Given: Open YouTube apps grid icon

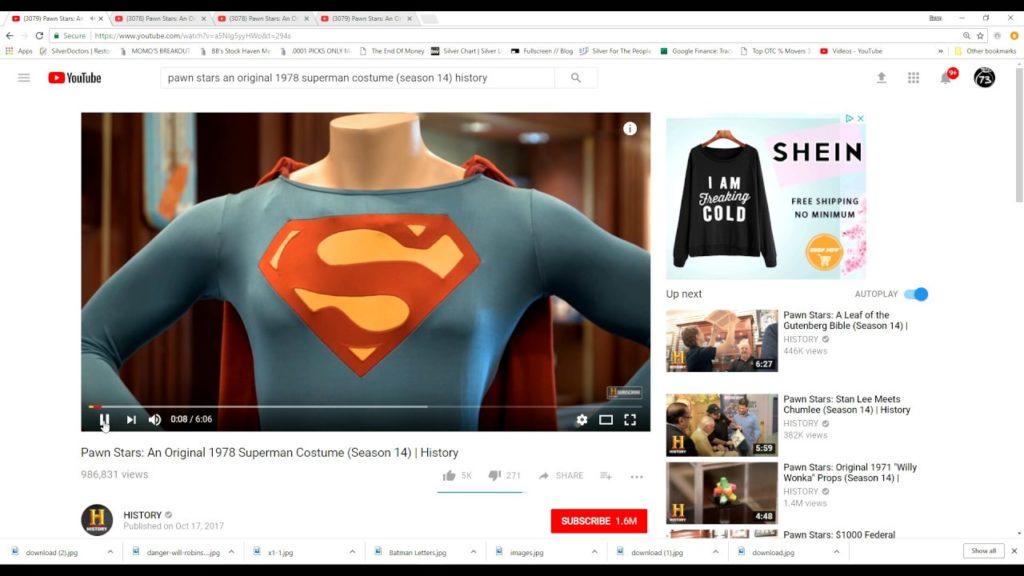Looking at the screenshot, I should pos(913,78).
